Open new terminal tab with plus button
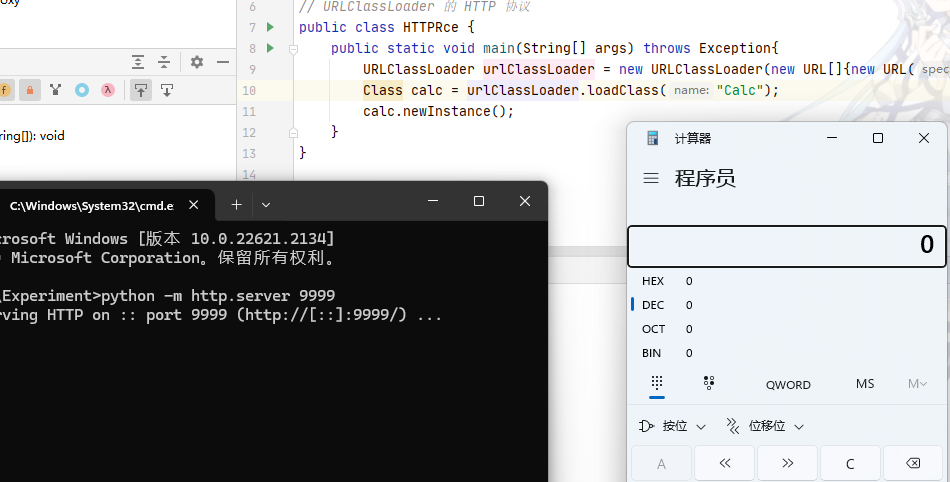The height and width of the screenshot is (482, 950). click(x=236, y=205)
